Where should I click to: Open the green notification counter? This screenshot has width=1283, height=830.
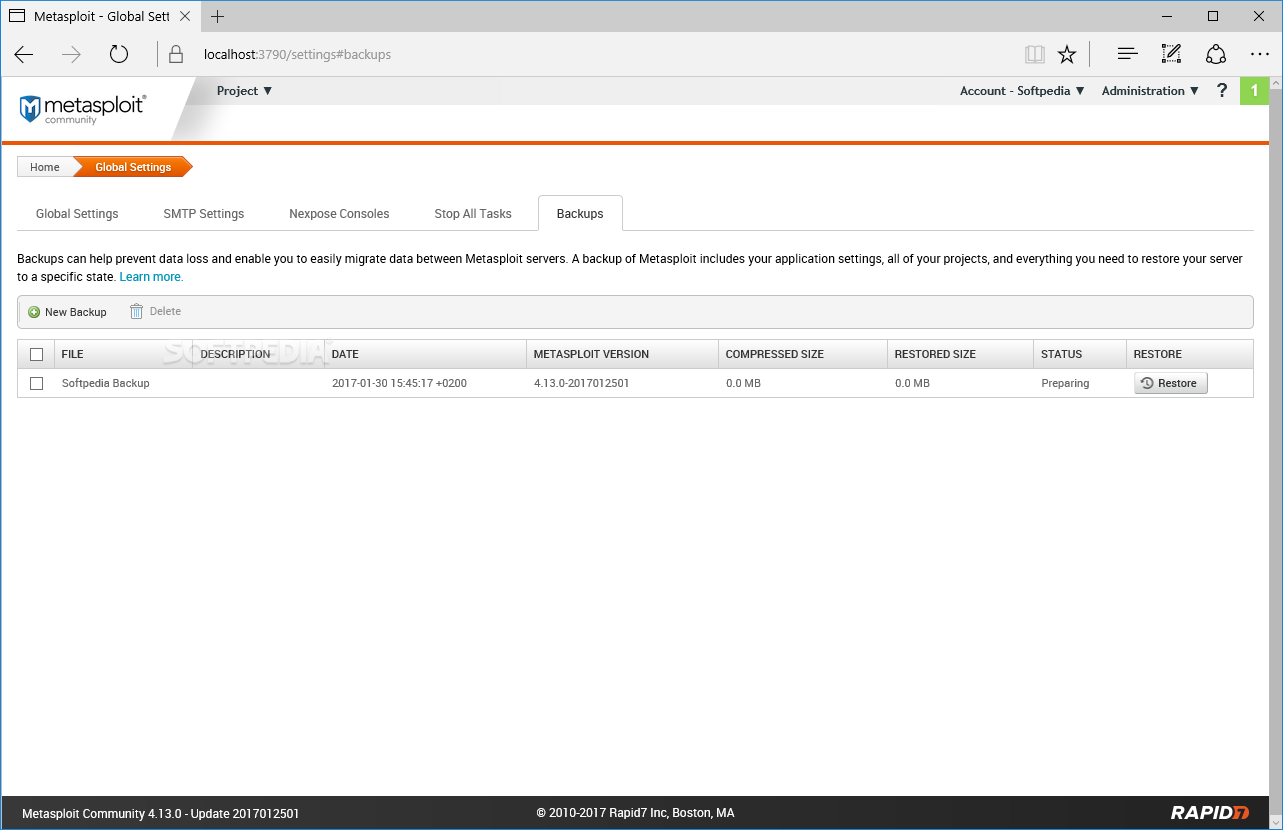1254,91
